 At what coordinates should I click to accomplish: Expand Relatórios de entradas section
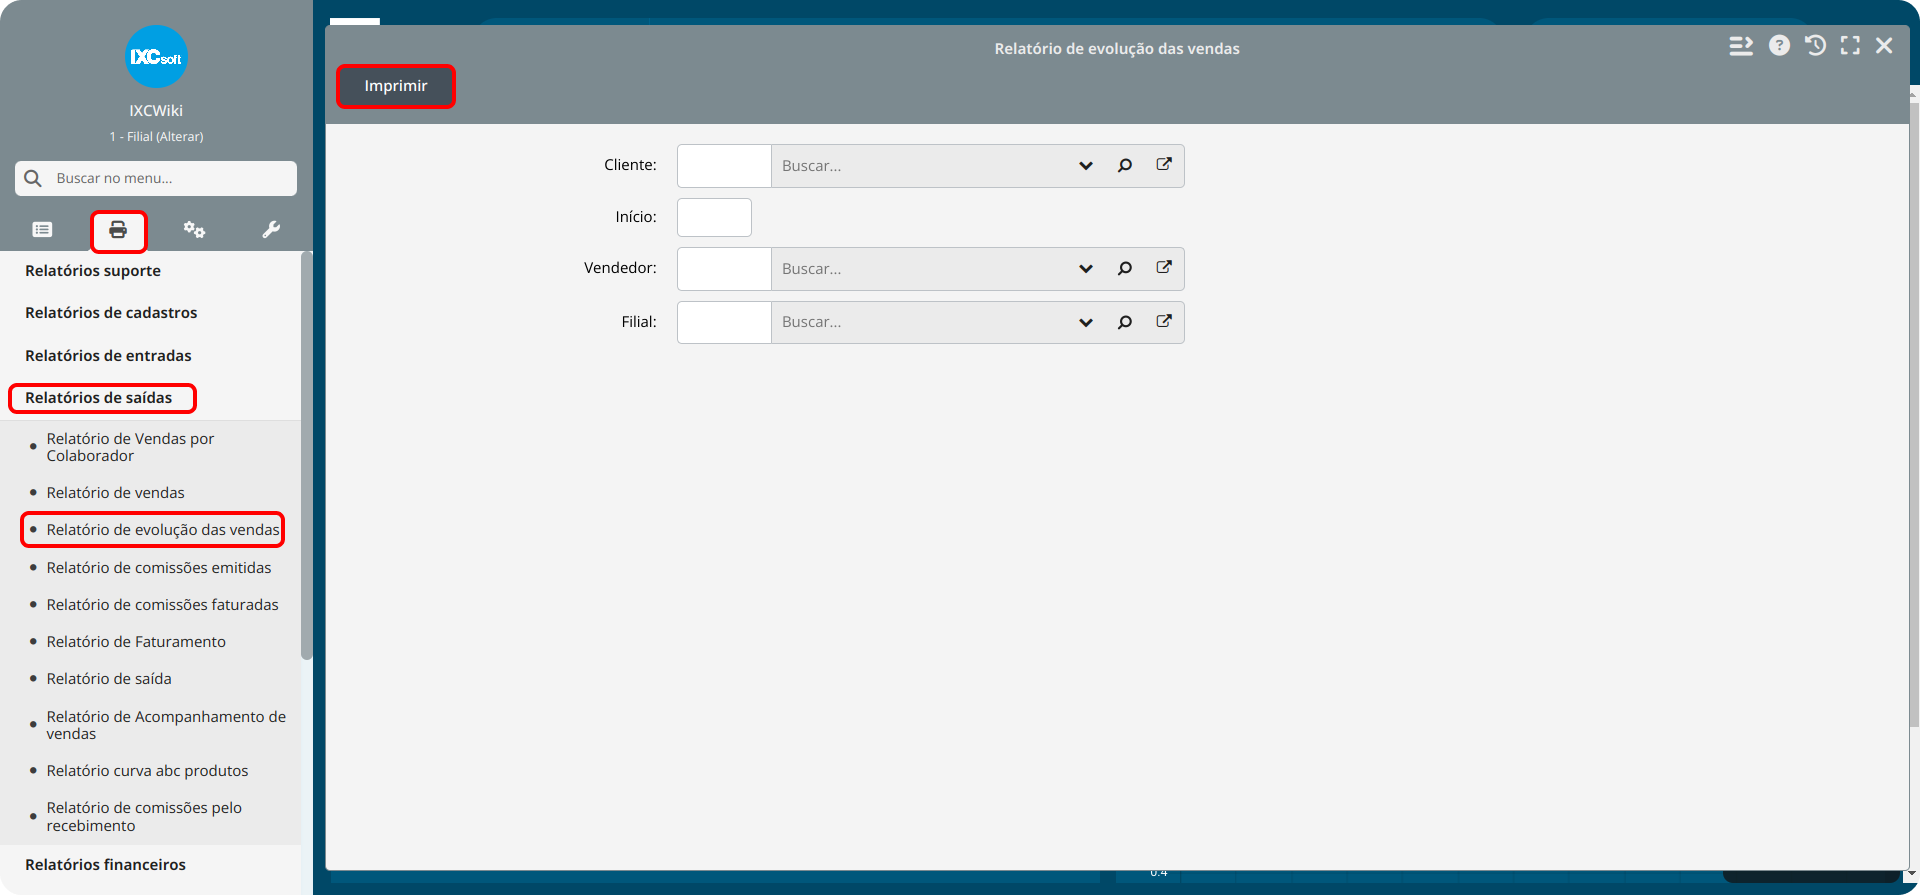[x=108, y=356]
